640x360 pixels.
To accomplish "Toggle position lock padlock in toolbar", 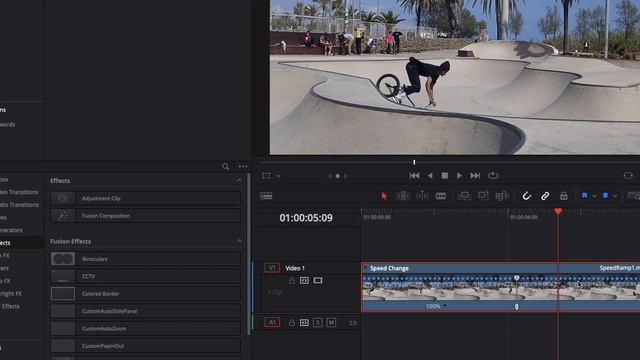I will [564, 196].
